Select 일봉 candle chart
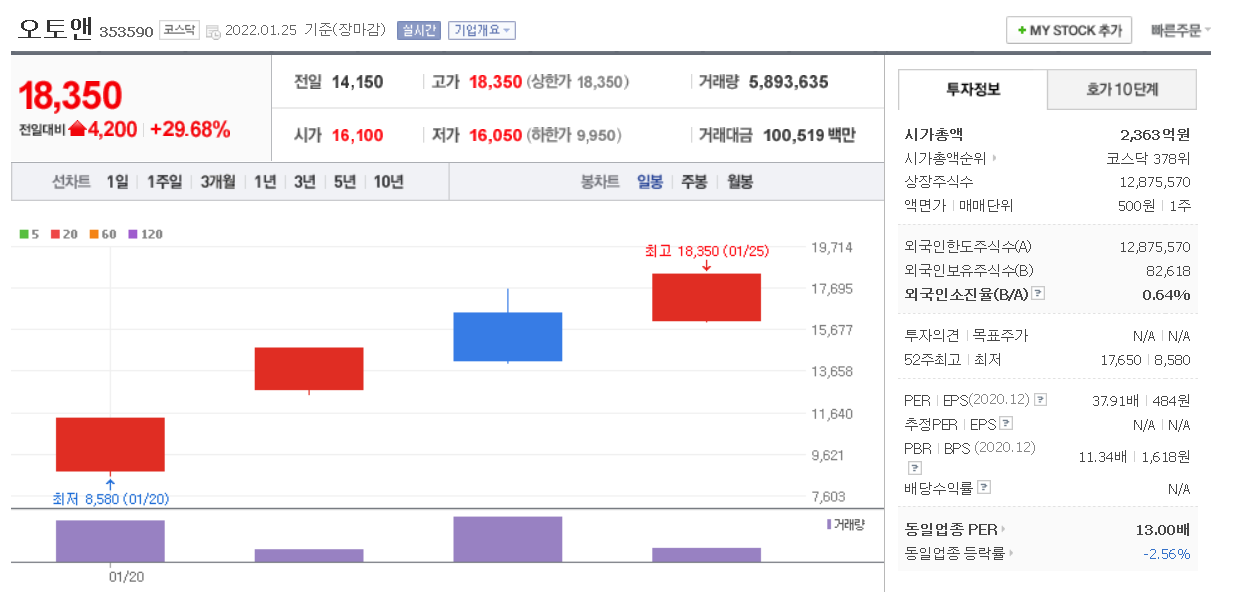Image resolution: width=1233 pixels, height=592 pixels. pyautogui.click(x=650, y=182)
